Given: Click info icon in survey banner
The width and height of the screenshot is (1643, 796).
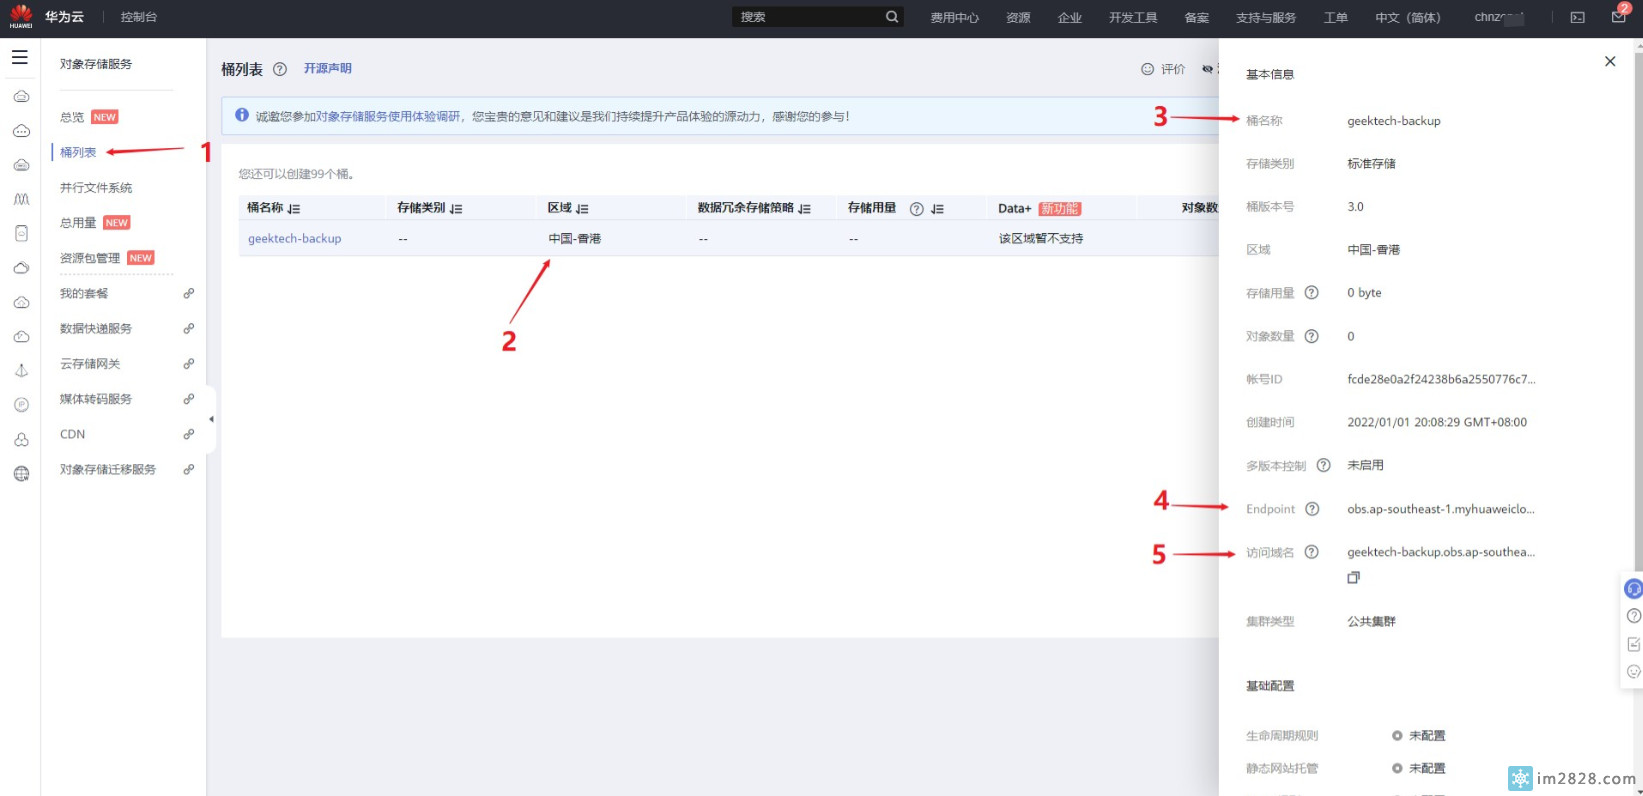Looking at the screenshot, I should click(242, 115).
